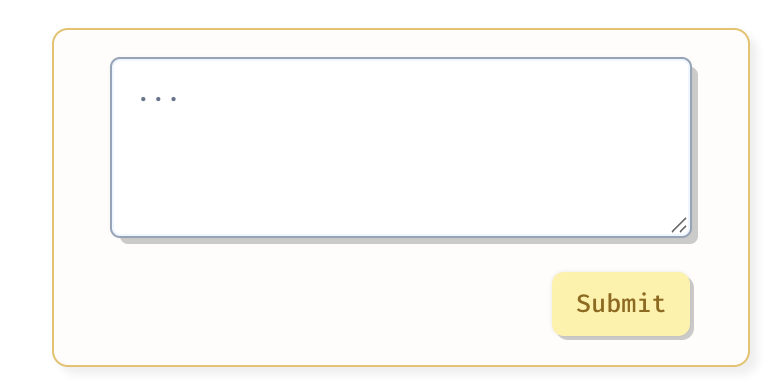The height and width of the screenshot is (392, 784).
Task: Click the three-dot placeholder text
Action: (158, 99)
